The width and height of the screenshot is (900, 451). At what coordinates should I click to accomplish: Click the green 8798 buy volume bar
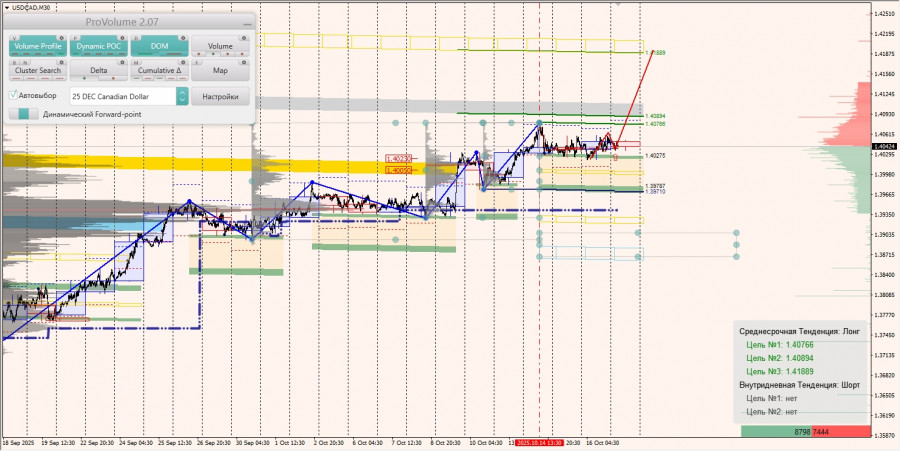776,431
